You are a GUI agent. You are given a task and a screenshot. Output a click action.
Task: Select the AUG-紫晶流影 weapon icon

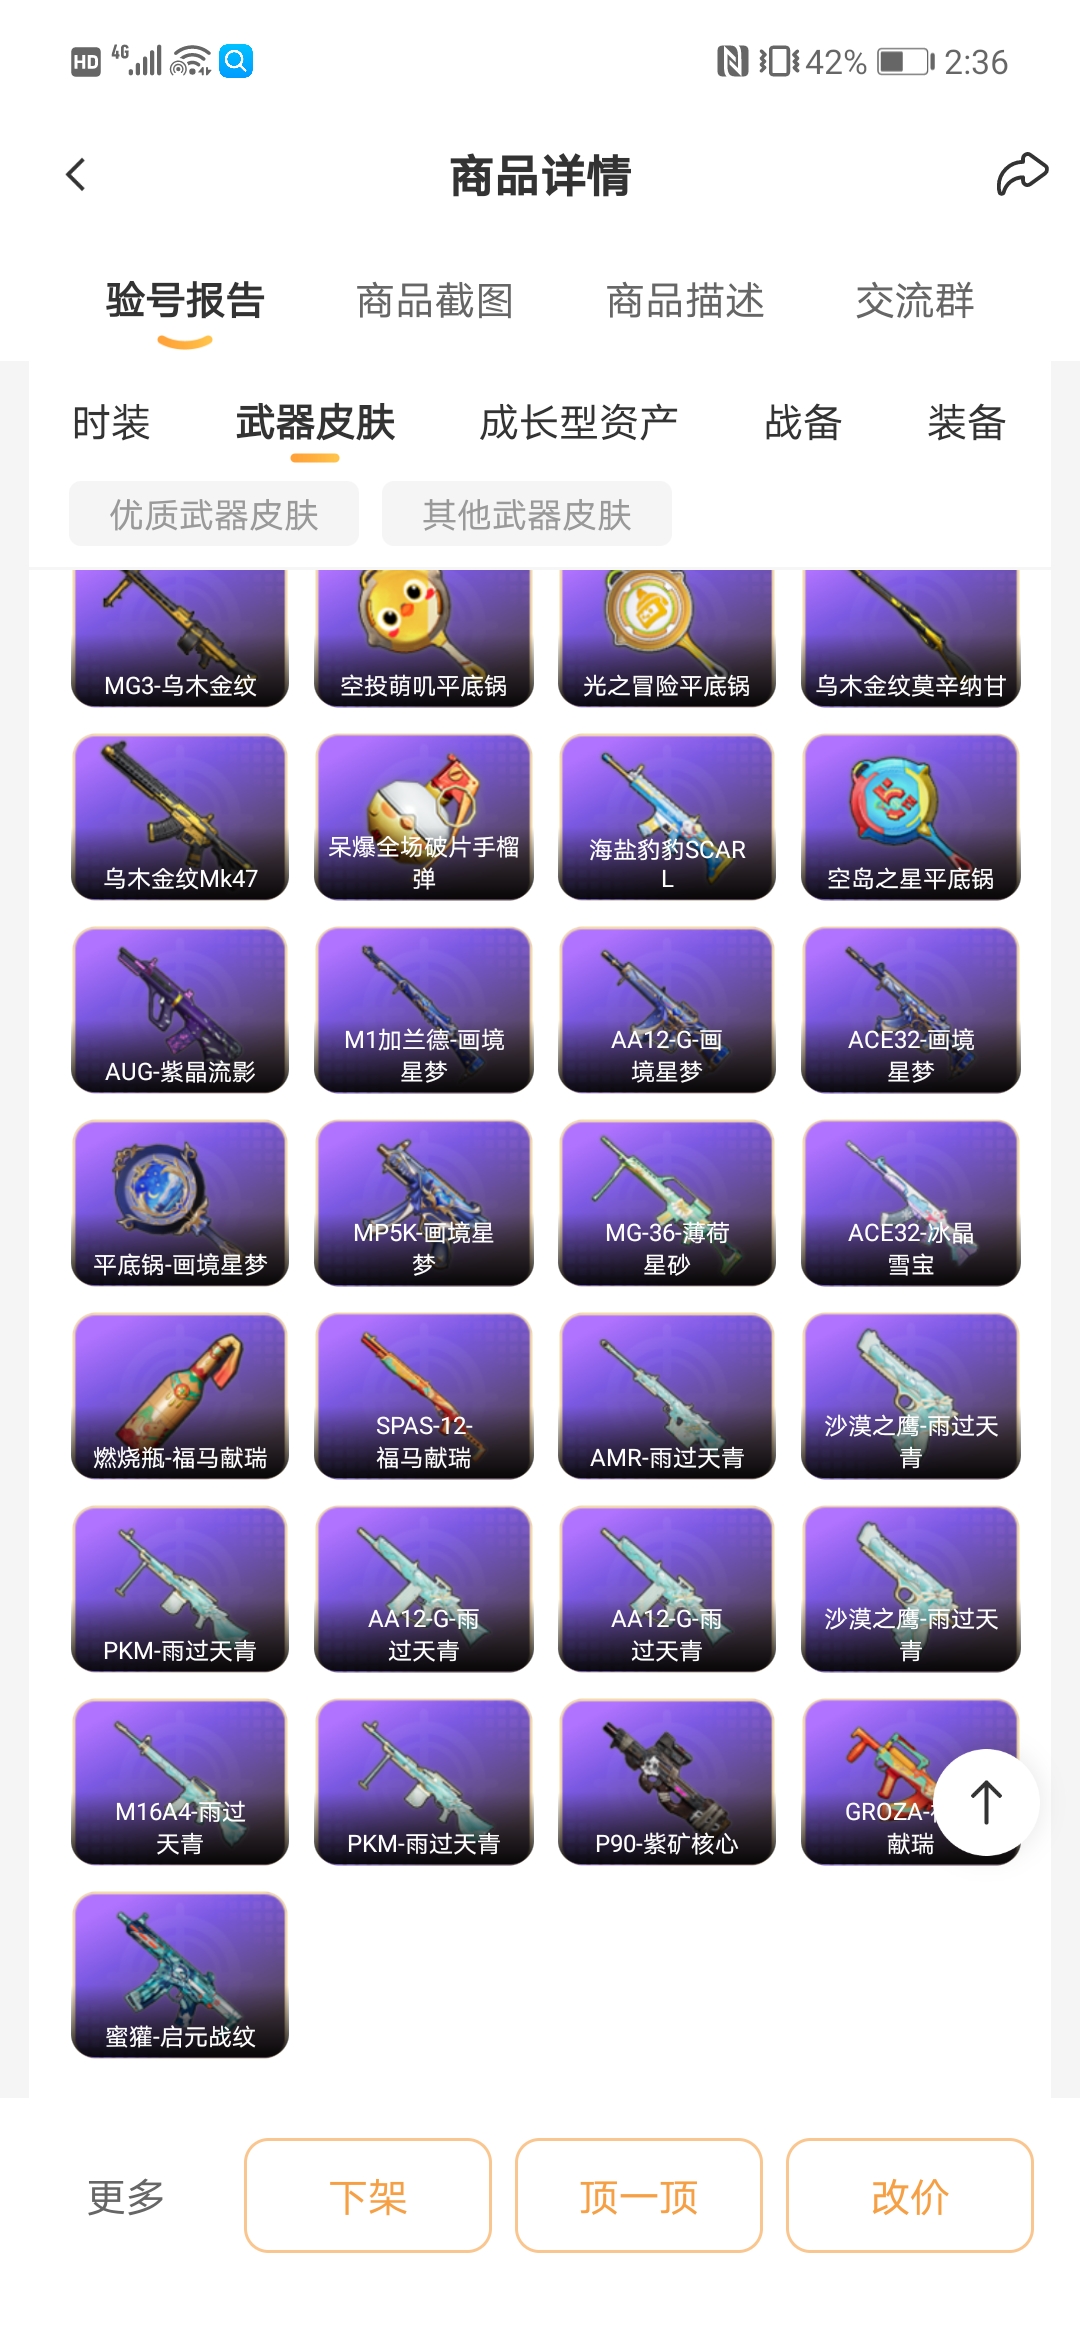[x=180, y=1010]
